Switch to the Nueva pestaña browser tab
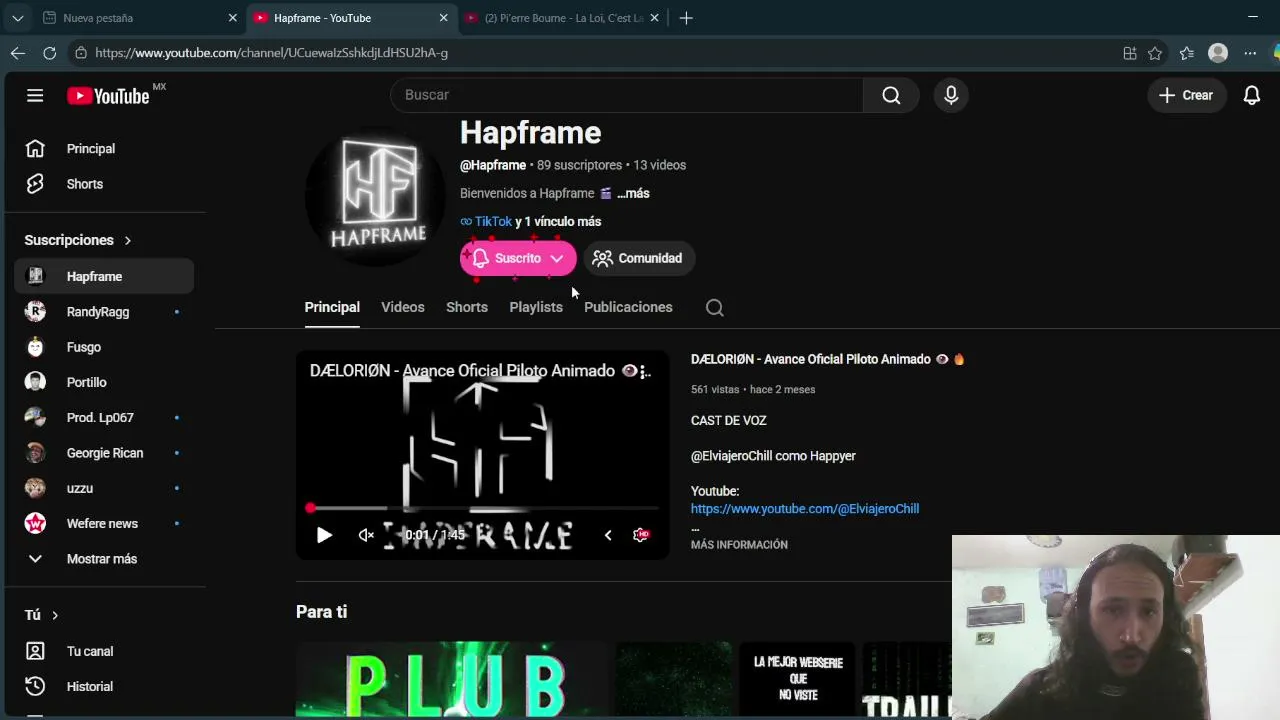The height and width of the screenshot is (720, 1280). point(140,18)
